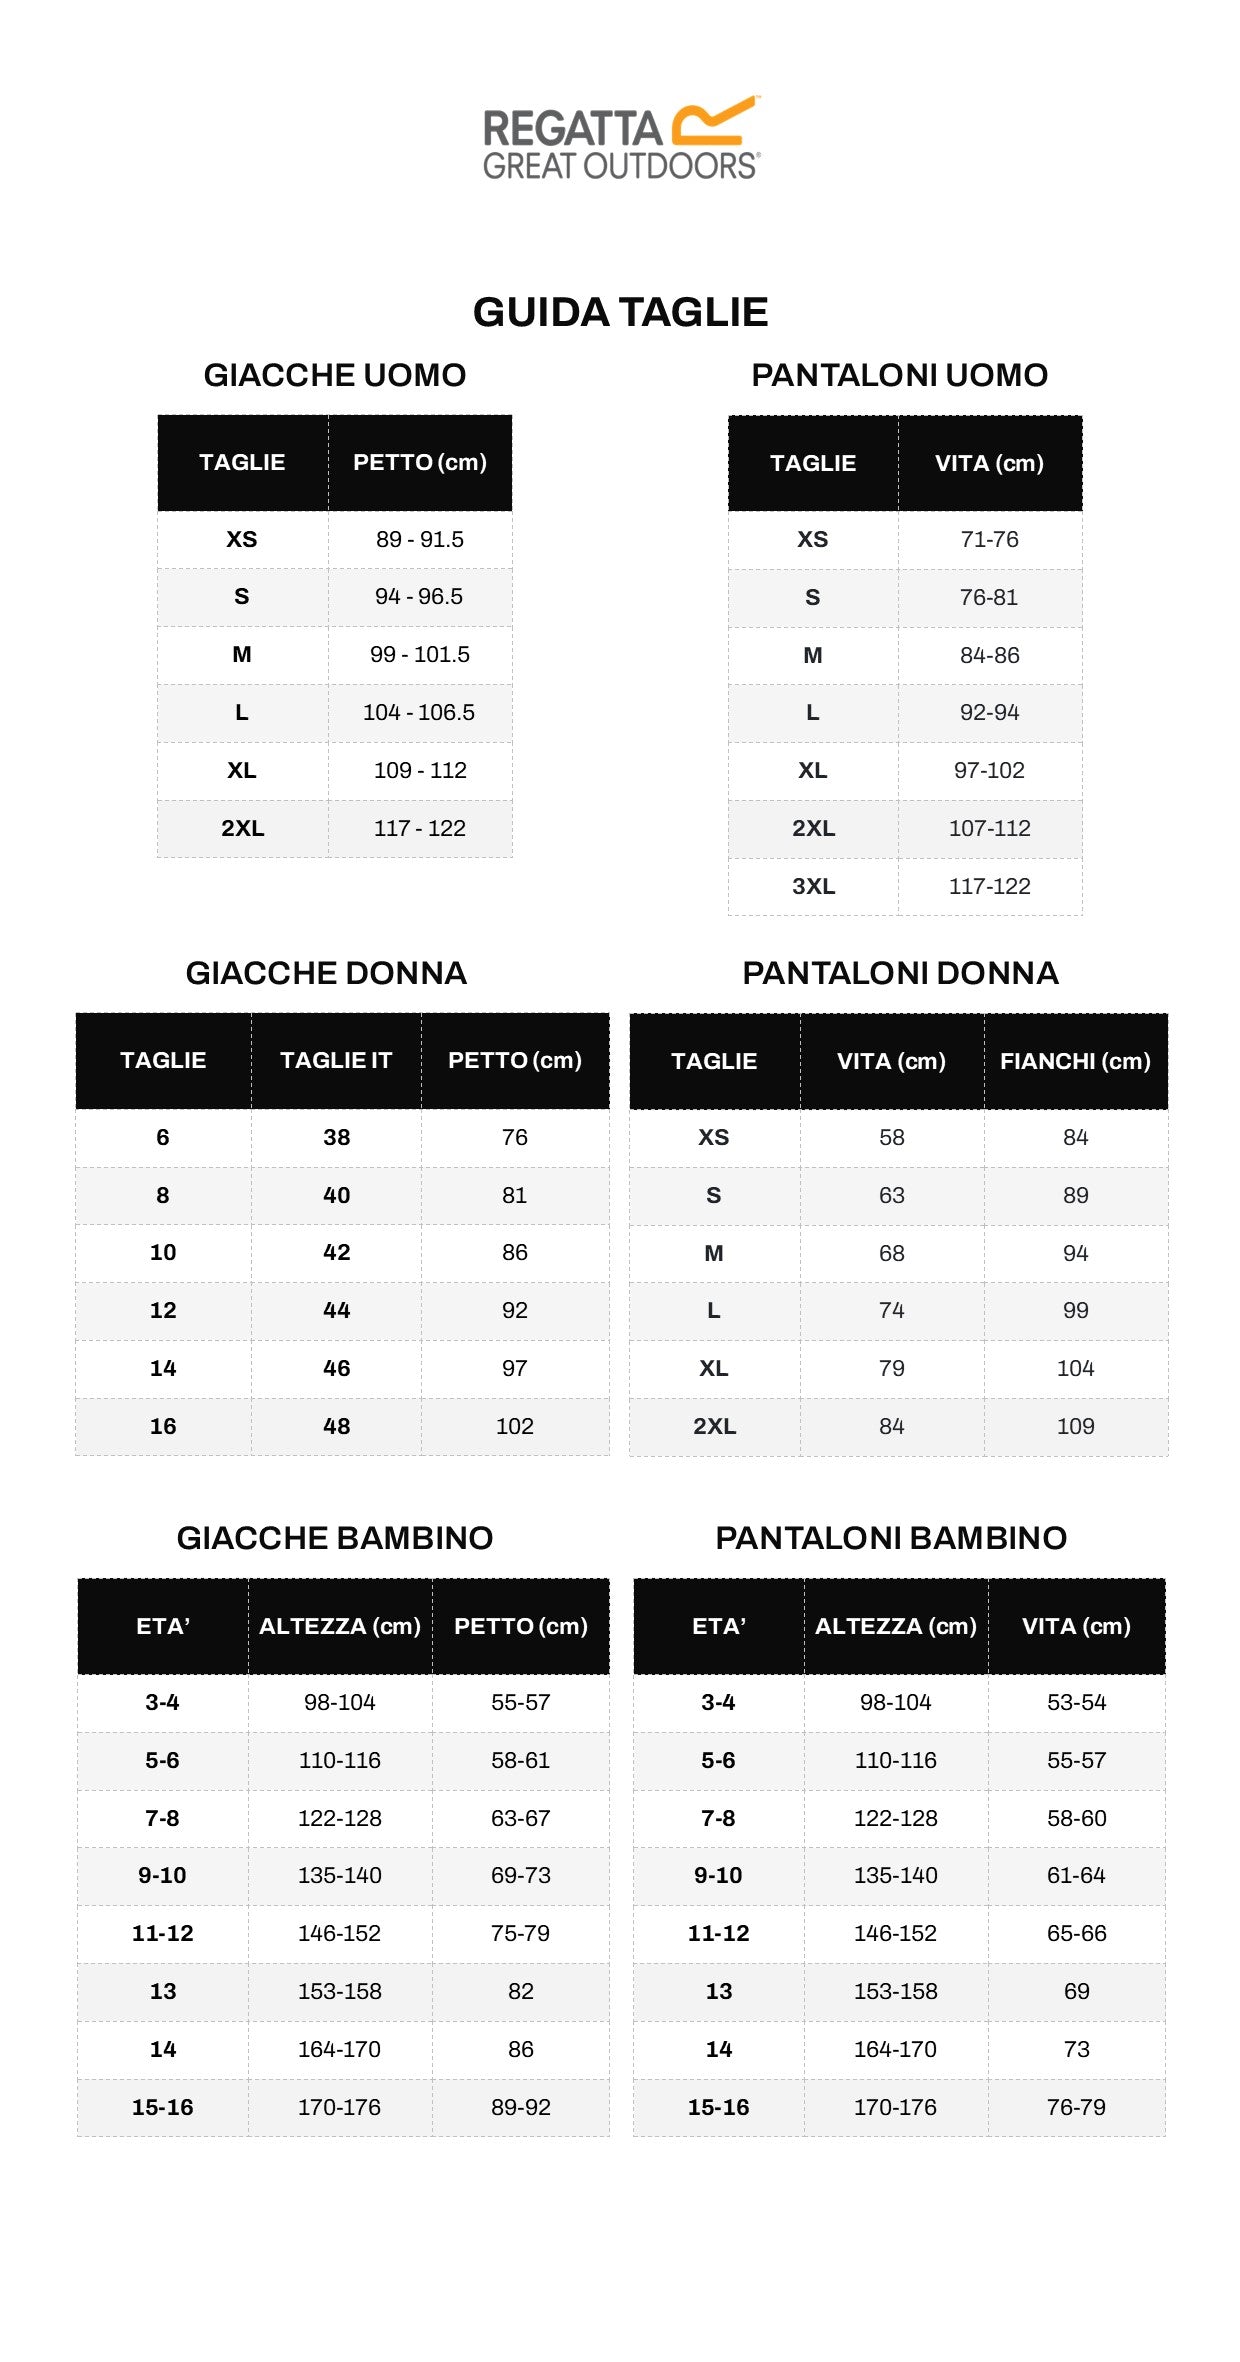Click the 109 hips value for 2XL

click(1075, 1426)
